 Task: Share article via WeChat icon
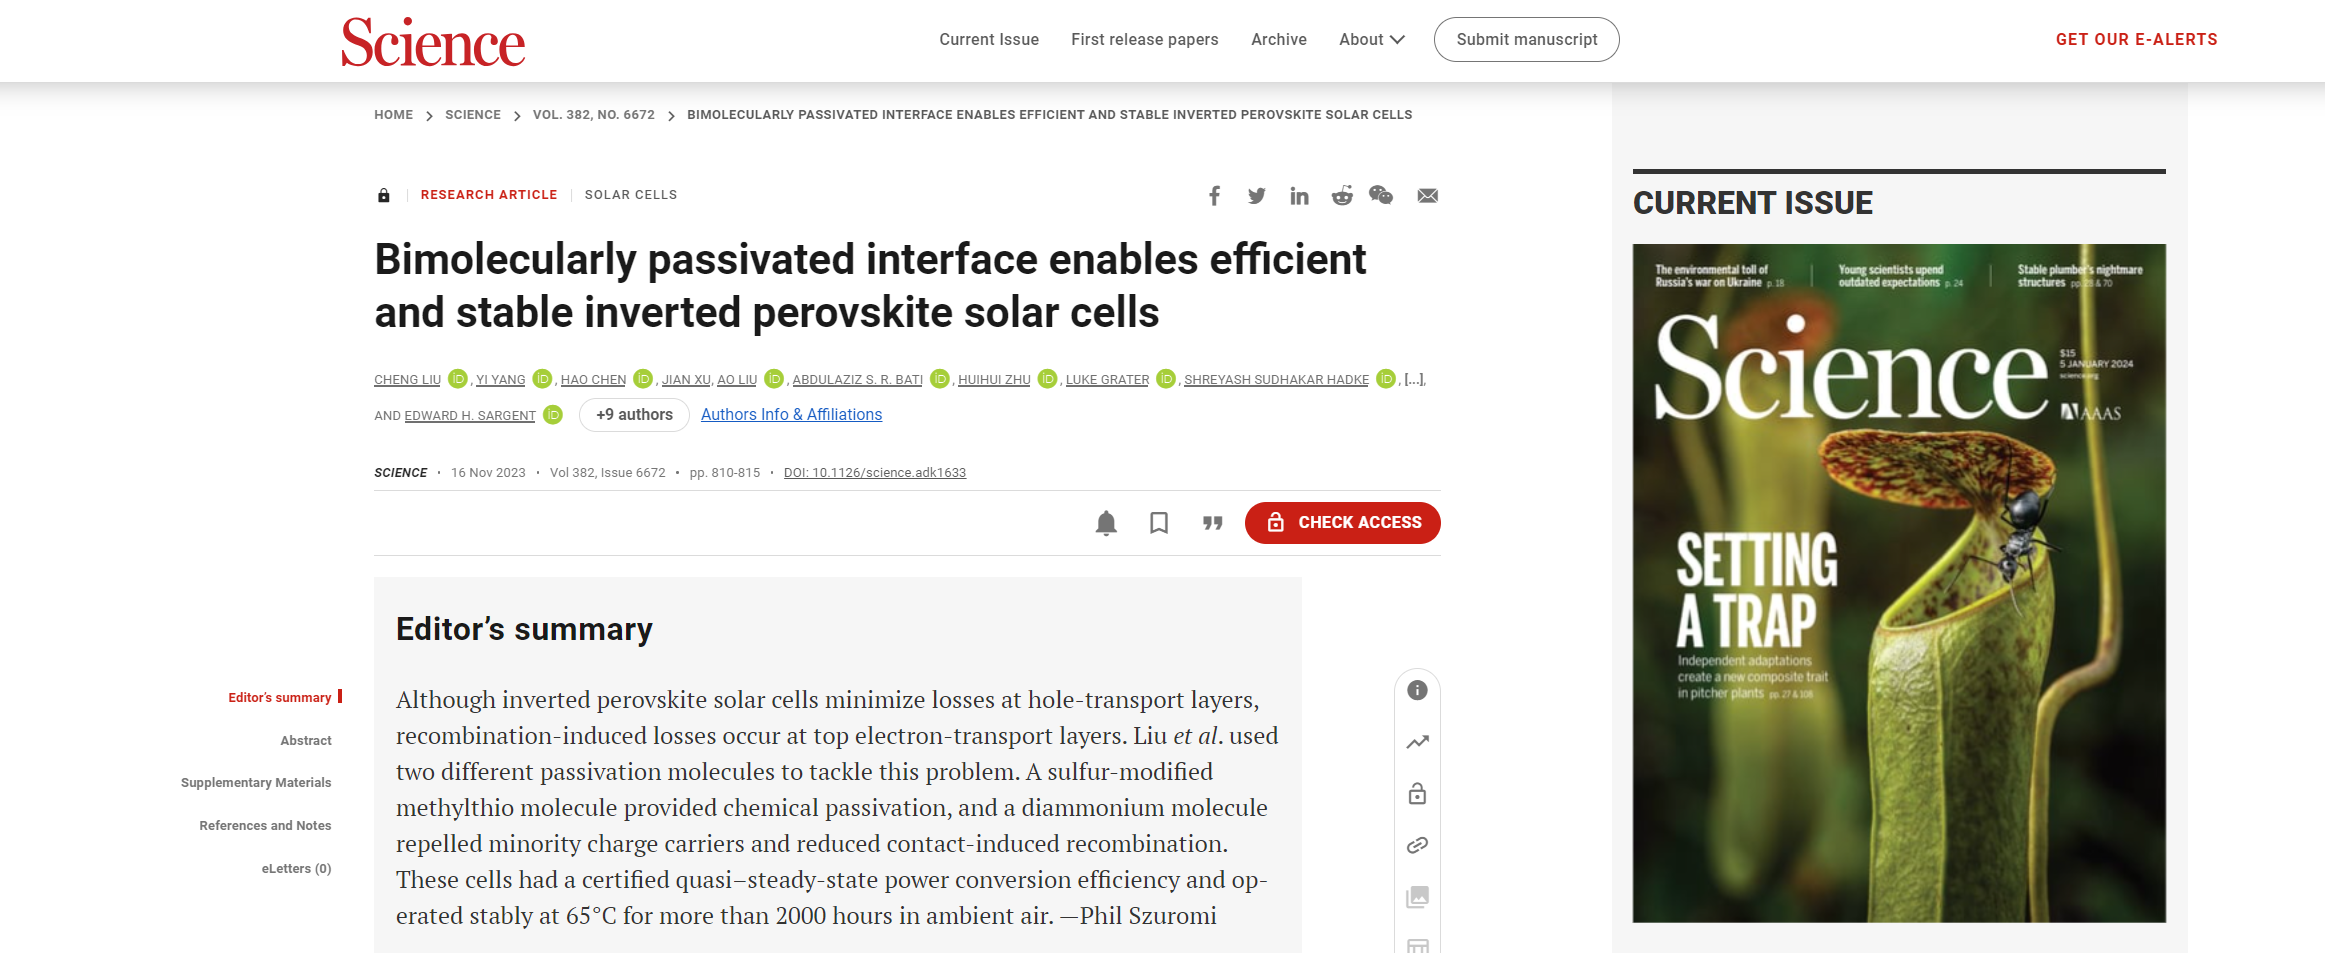[1381, 195]
